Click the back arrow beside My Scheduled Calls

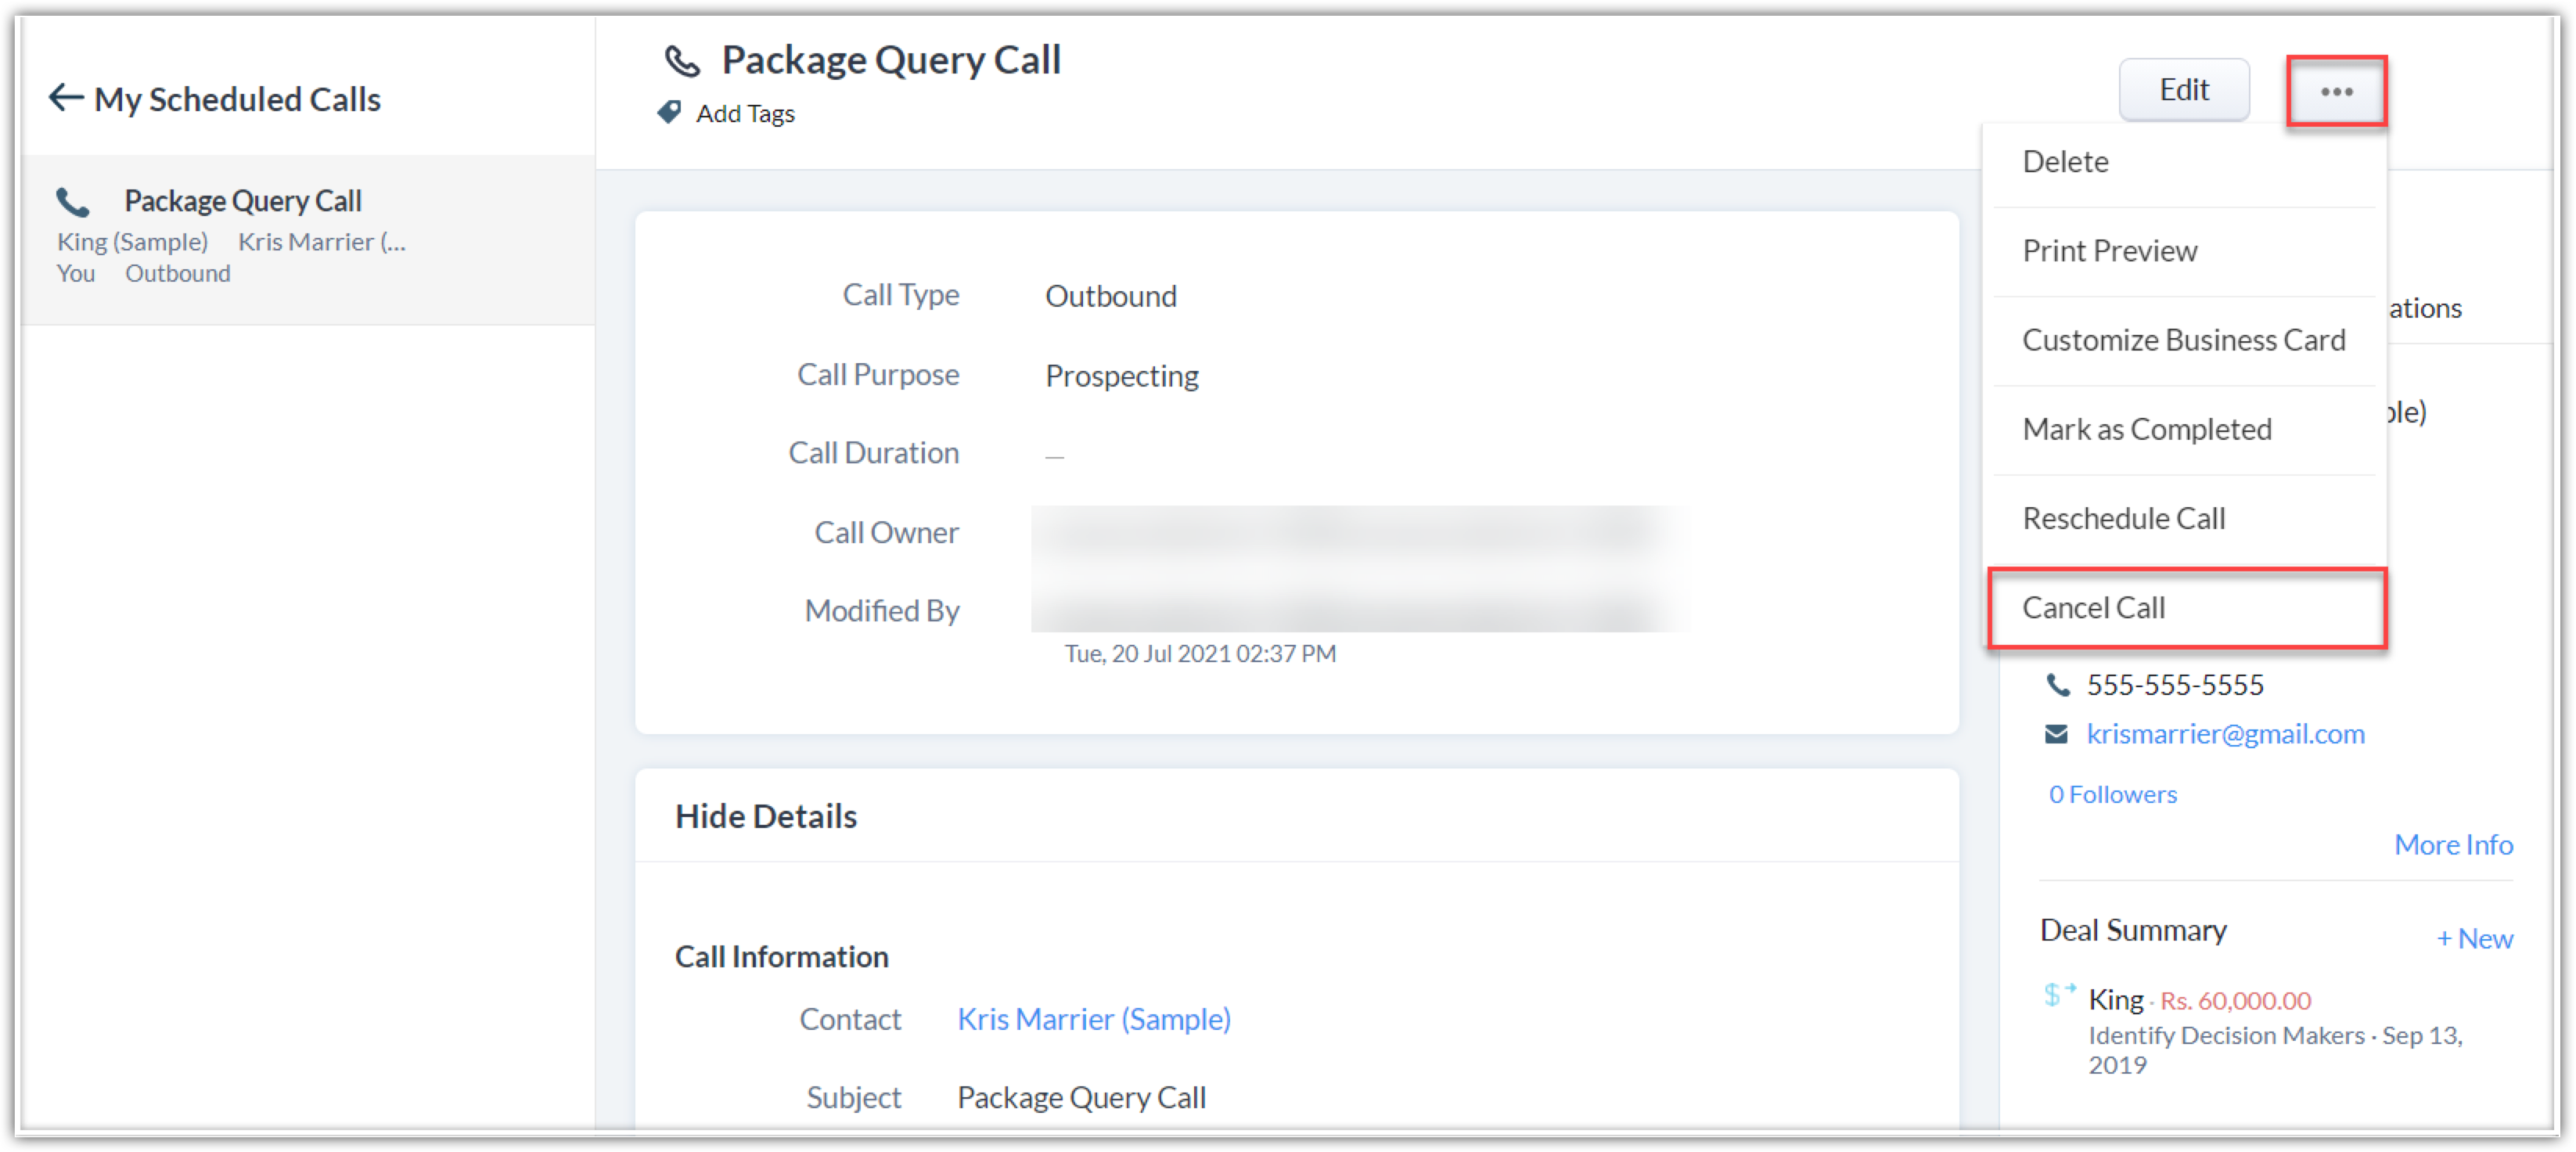point(66,98)
